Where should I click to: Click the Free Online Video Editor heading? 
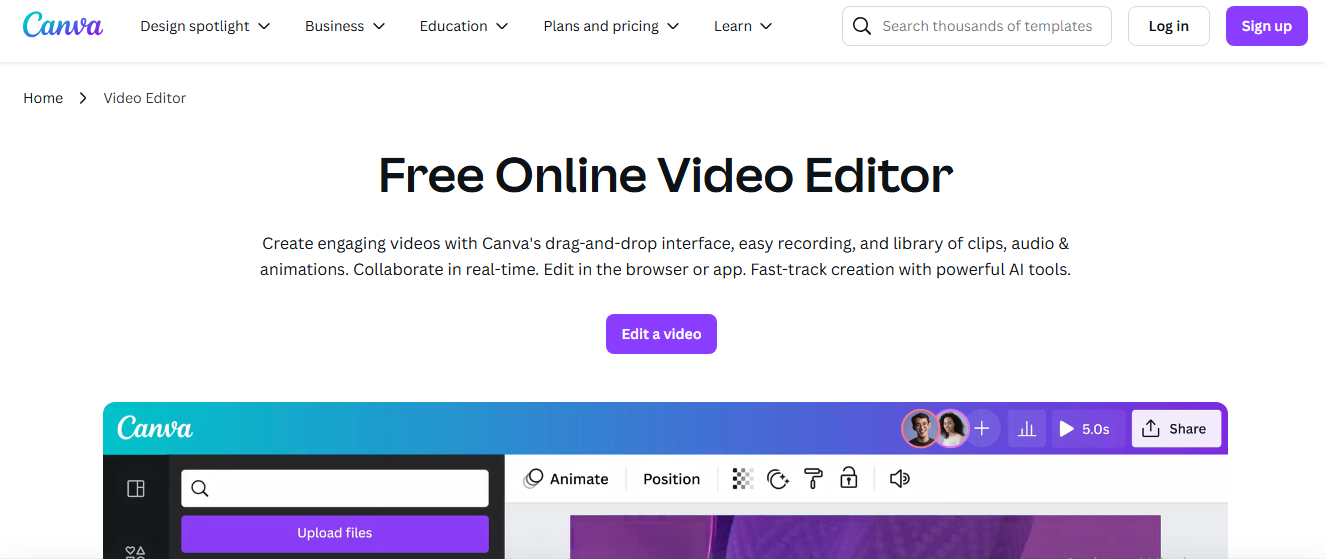click(x=665, y=175)
